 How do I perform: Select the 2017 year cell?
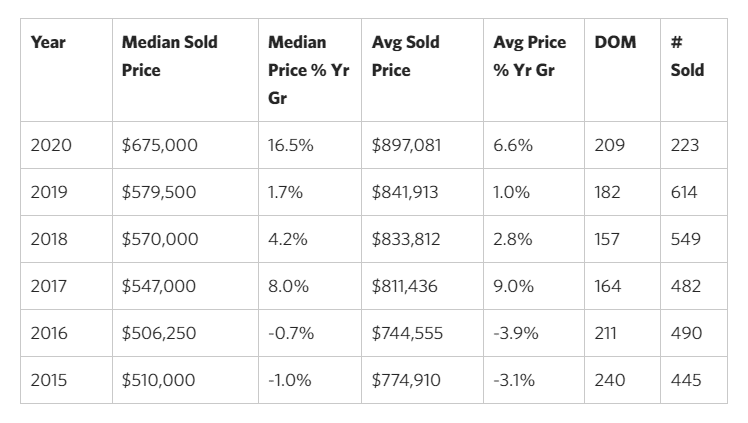click(x=50, y=286)
